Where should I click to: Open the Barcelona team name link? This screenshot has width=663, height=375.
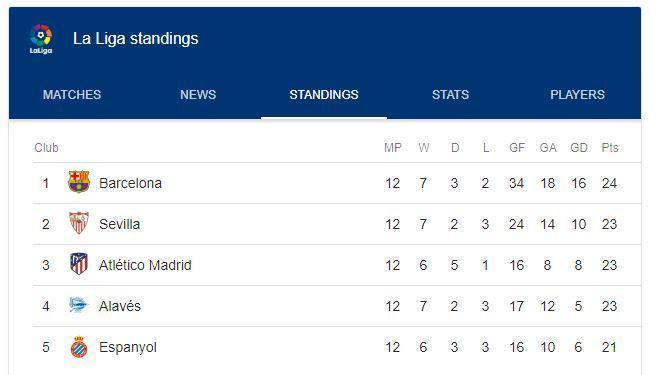[x=130, y=183]
